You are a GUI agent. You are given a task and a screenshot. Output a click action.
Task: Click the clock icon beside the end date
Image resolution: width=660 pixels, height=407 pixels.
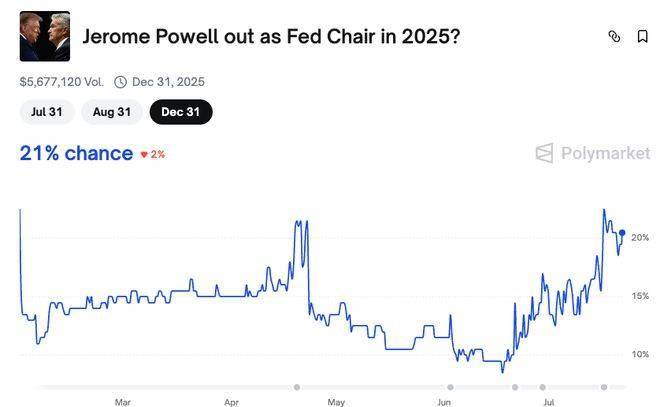(x=120, y=82)
